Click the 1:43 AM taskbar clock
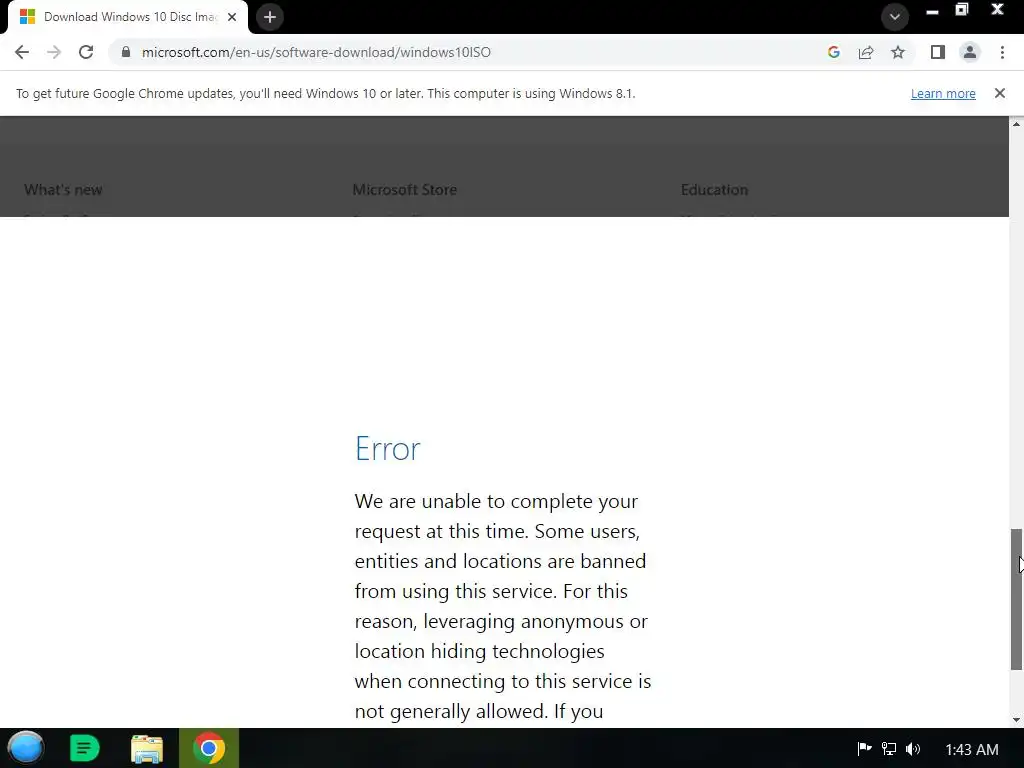1024x768 pixels. coord(972,749)
